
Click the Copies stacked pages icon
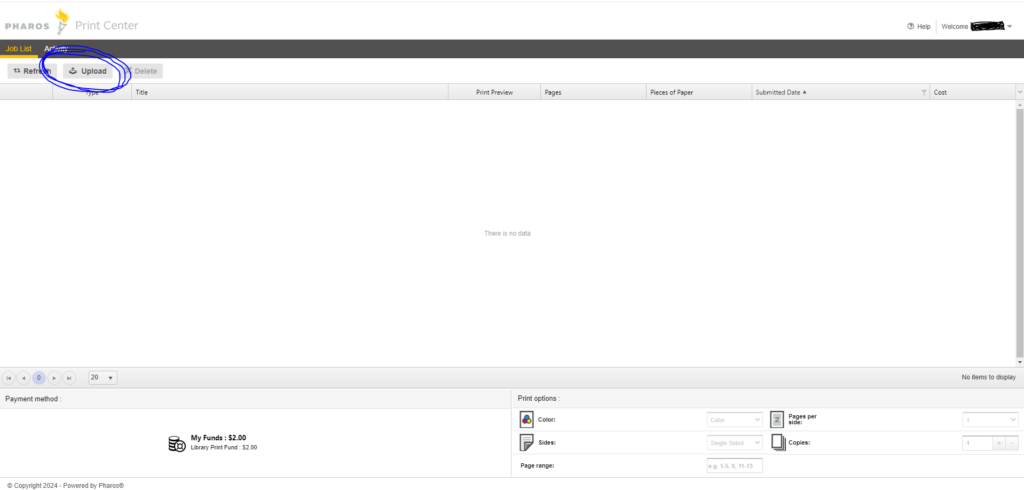tap(778, 443)
